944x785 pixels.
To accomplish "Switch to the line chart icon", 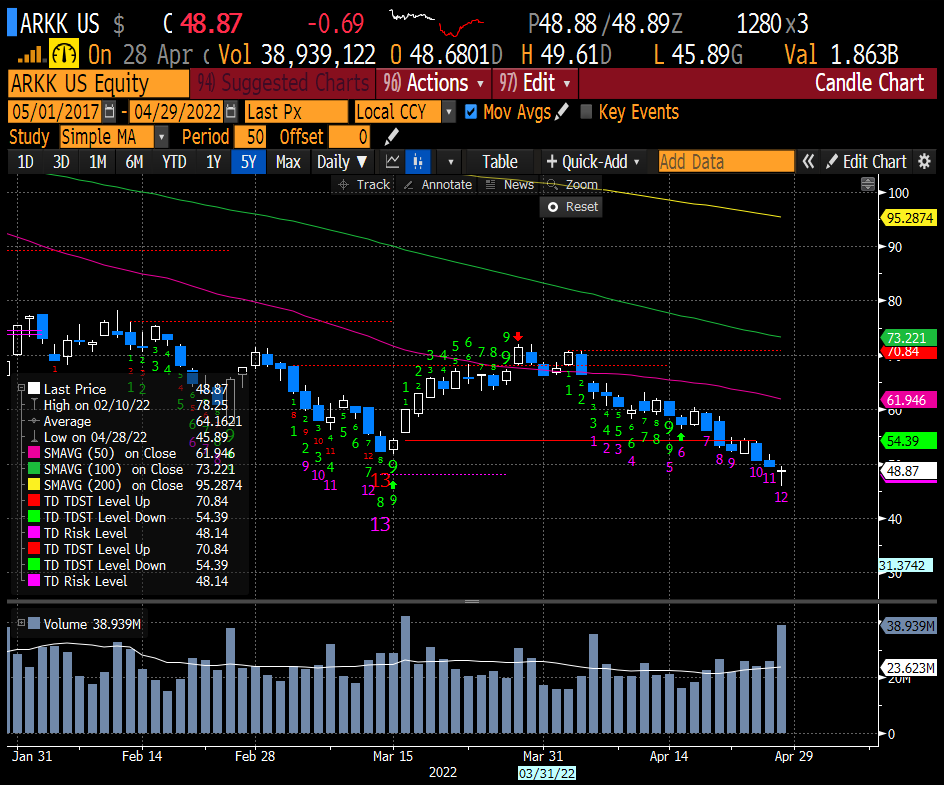I will [391, 162].
